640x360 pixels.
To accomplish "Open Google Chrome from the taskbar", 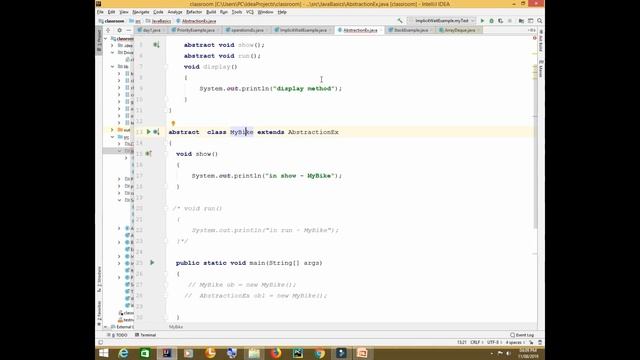I will tap(320, 353).
